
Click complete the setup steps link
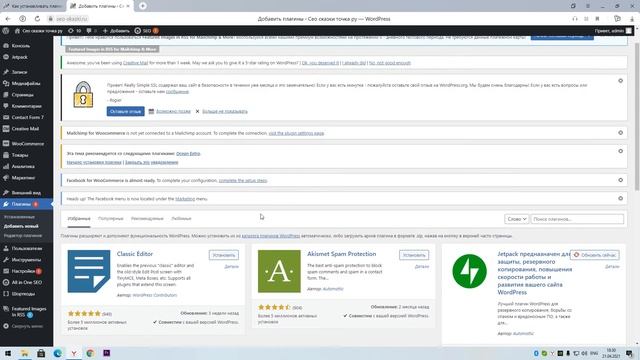pos(243,180)
